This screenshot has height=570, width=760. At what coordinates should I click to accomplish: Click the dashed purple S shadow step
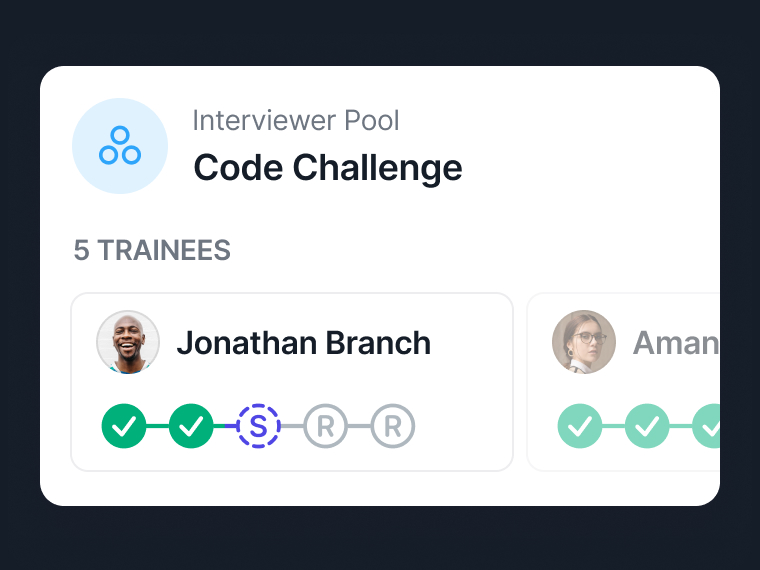(258, 426)
